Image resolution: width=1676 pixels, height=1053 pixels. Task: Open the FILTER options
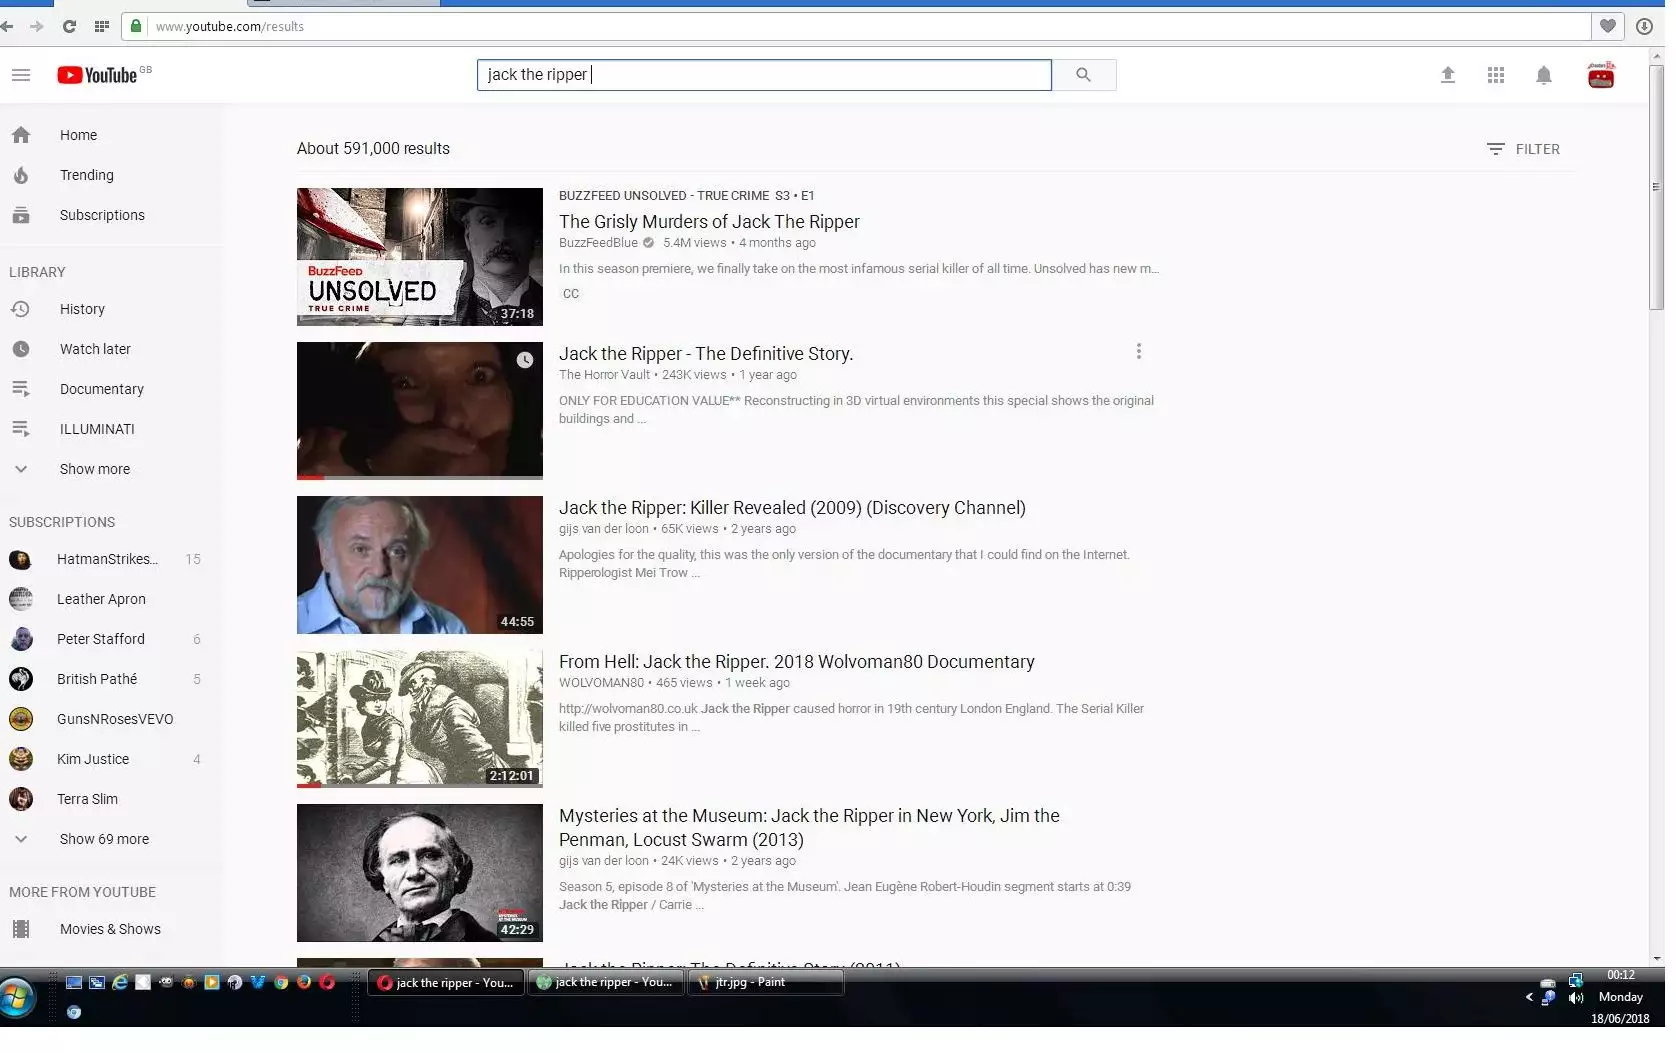tap(1523, 149)
